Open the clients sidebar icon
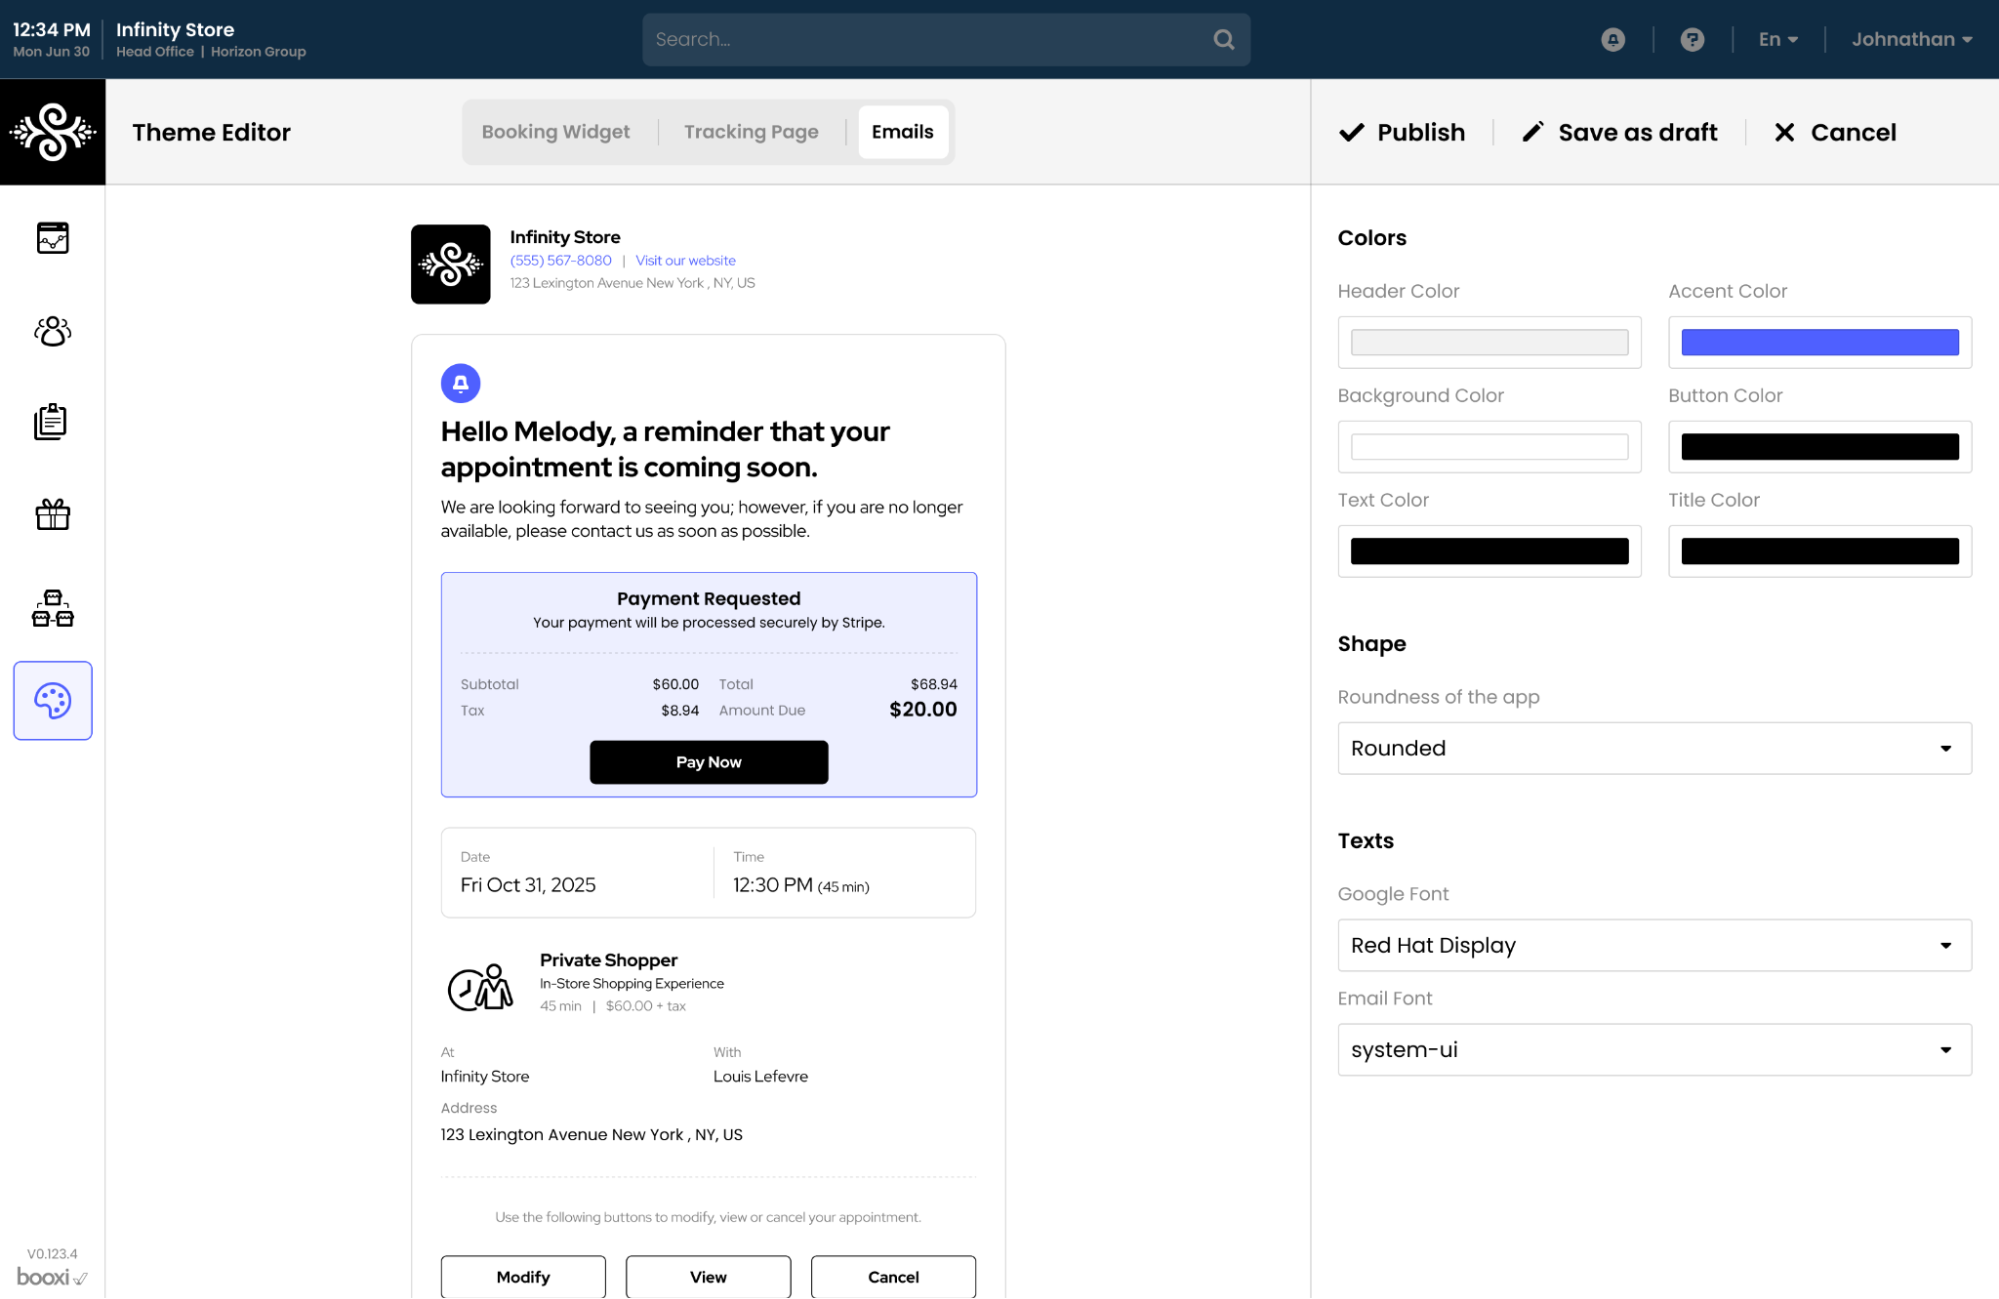The width and height of the screenshot is (1999, 1299). (52, 331)
